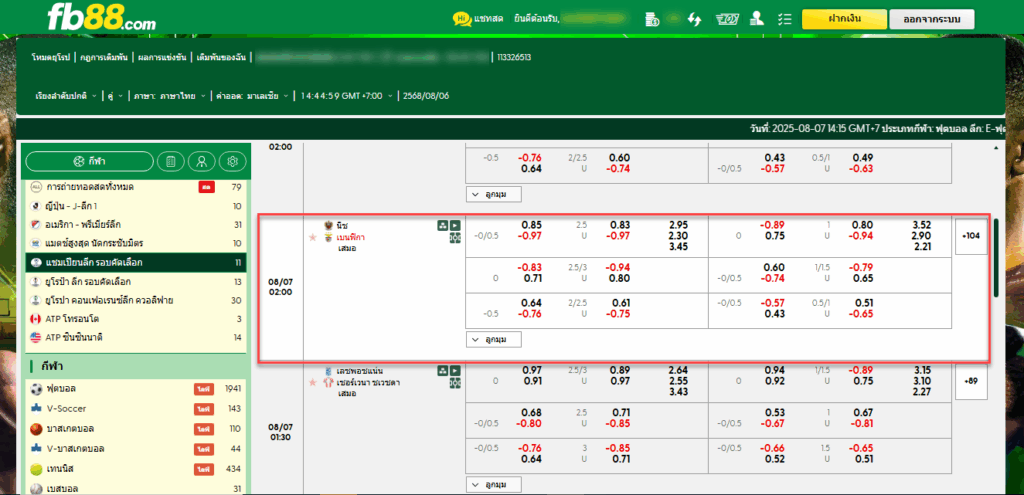Bet on draw odds 3.45 for นีซ match
Screen dimensions: 1024x495
tap(679, 248)
